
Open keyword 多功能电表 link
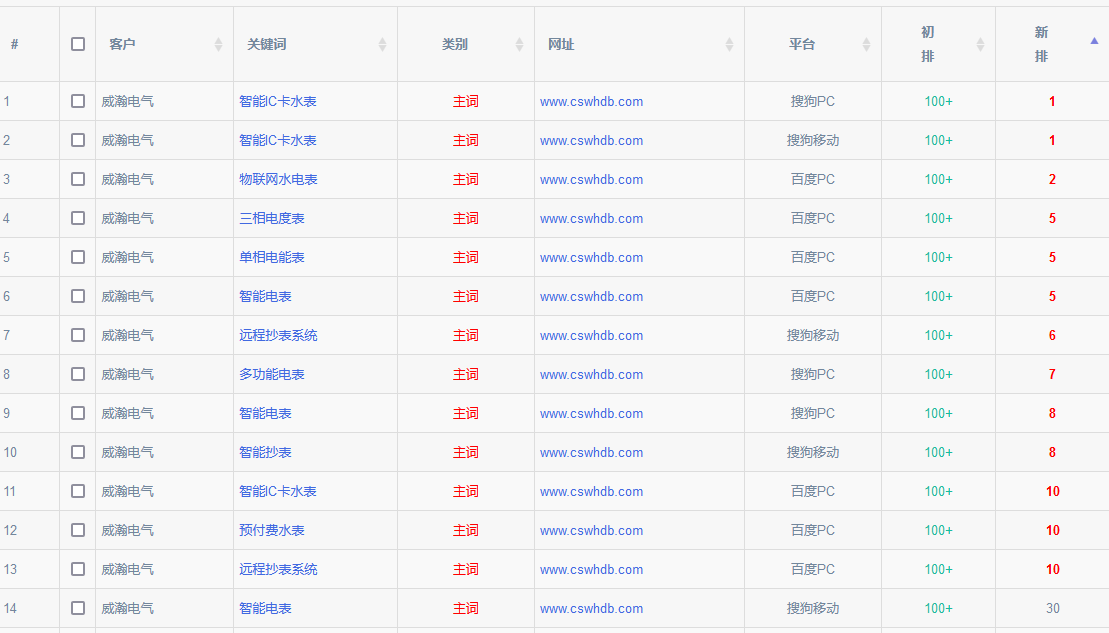(x=272, y=374)
